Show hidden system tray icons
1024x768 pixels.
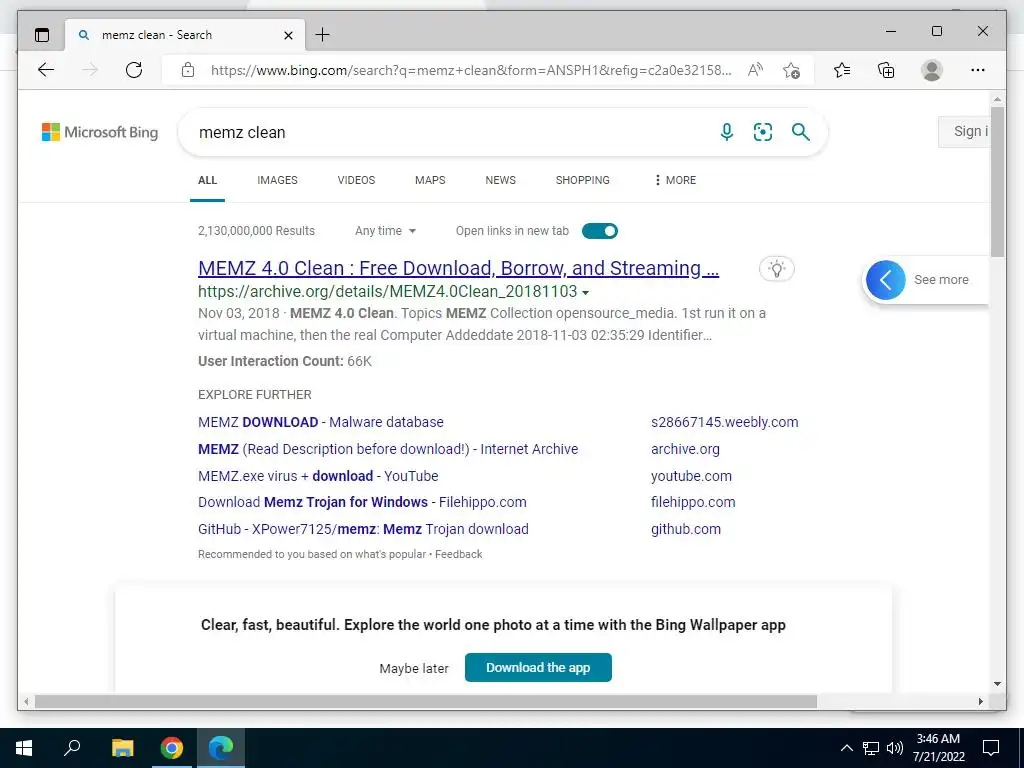coord(846,748)
